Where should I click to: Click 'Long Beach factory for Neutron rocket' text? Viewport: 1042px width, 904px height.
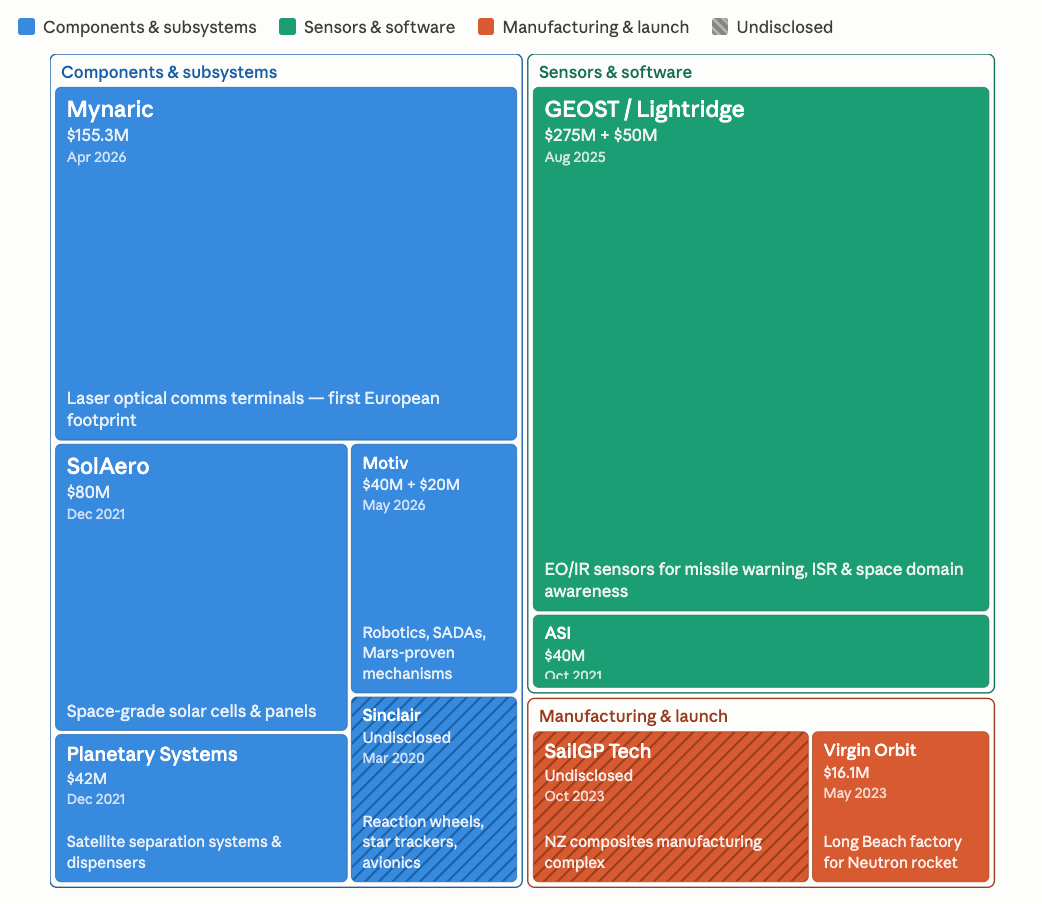[892, 852]
